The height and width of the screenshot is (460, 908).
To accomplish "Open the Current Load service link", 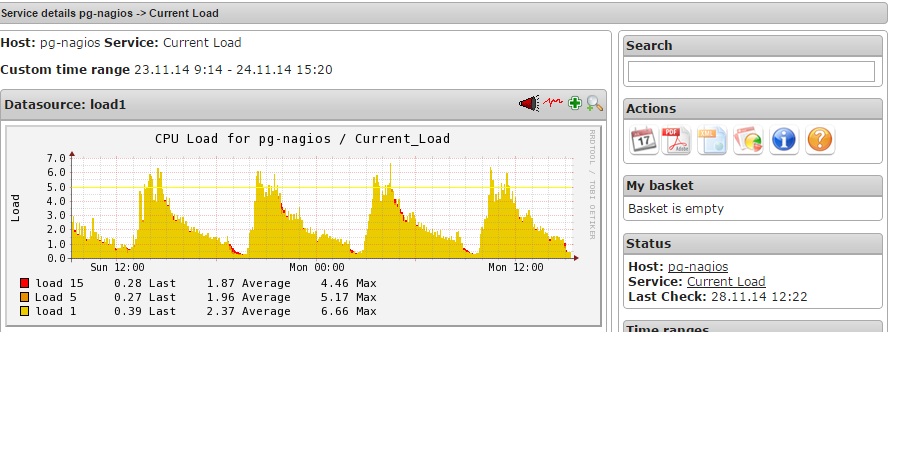I will point(725,281).
